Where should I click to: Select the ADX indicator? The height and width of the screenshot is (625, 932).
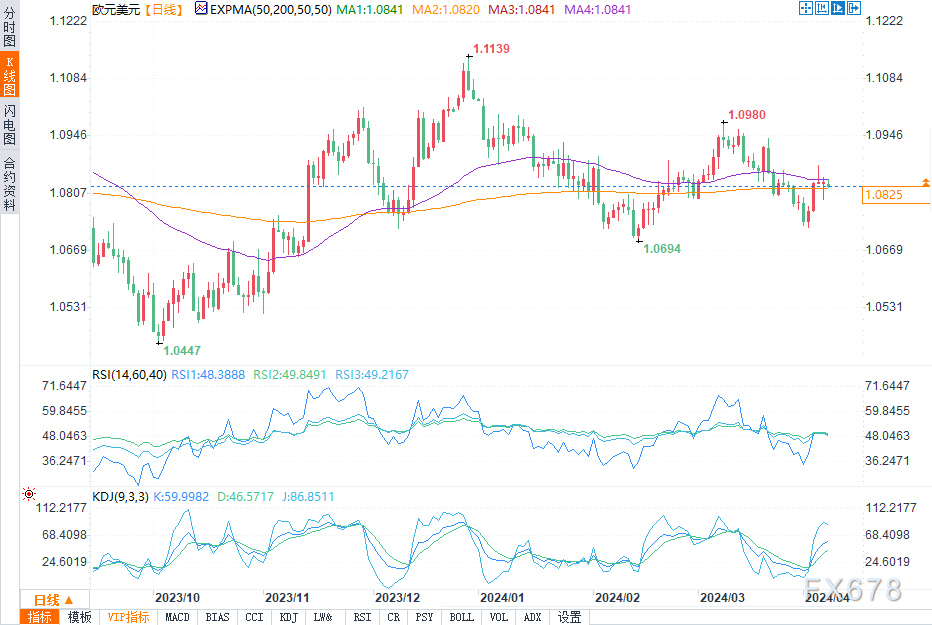tap(533, 617)
